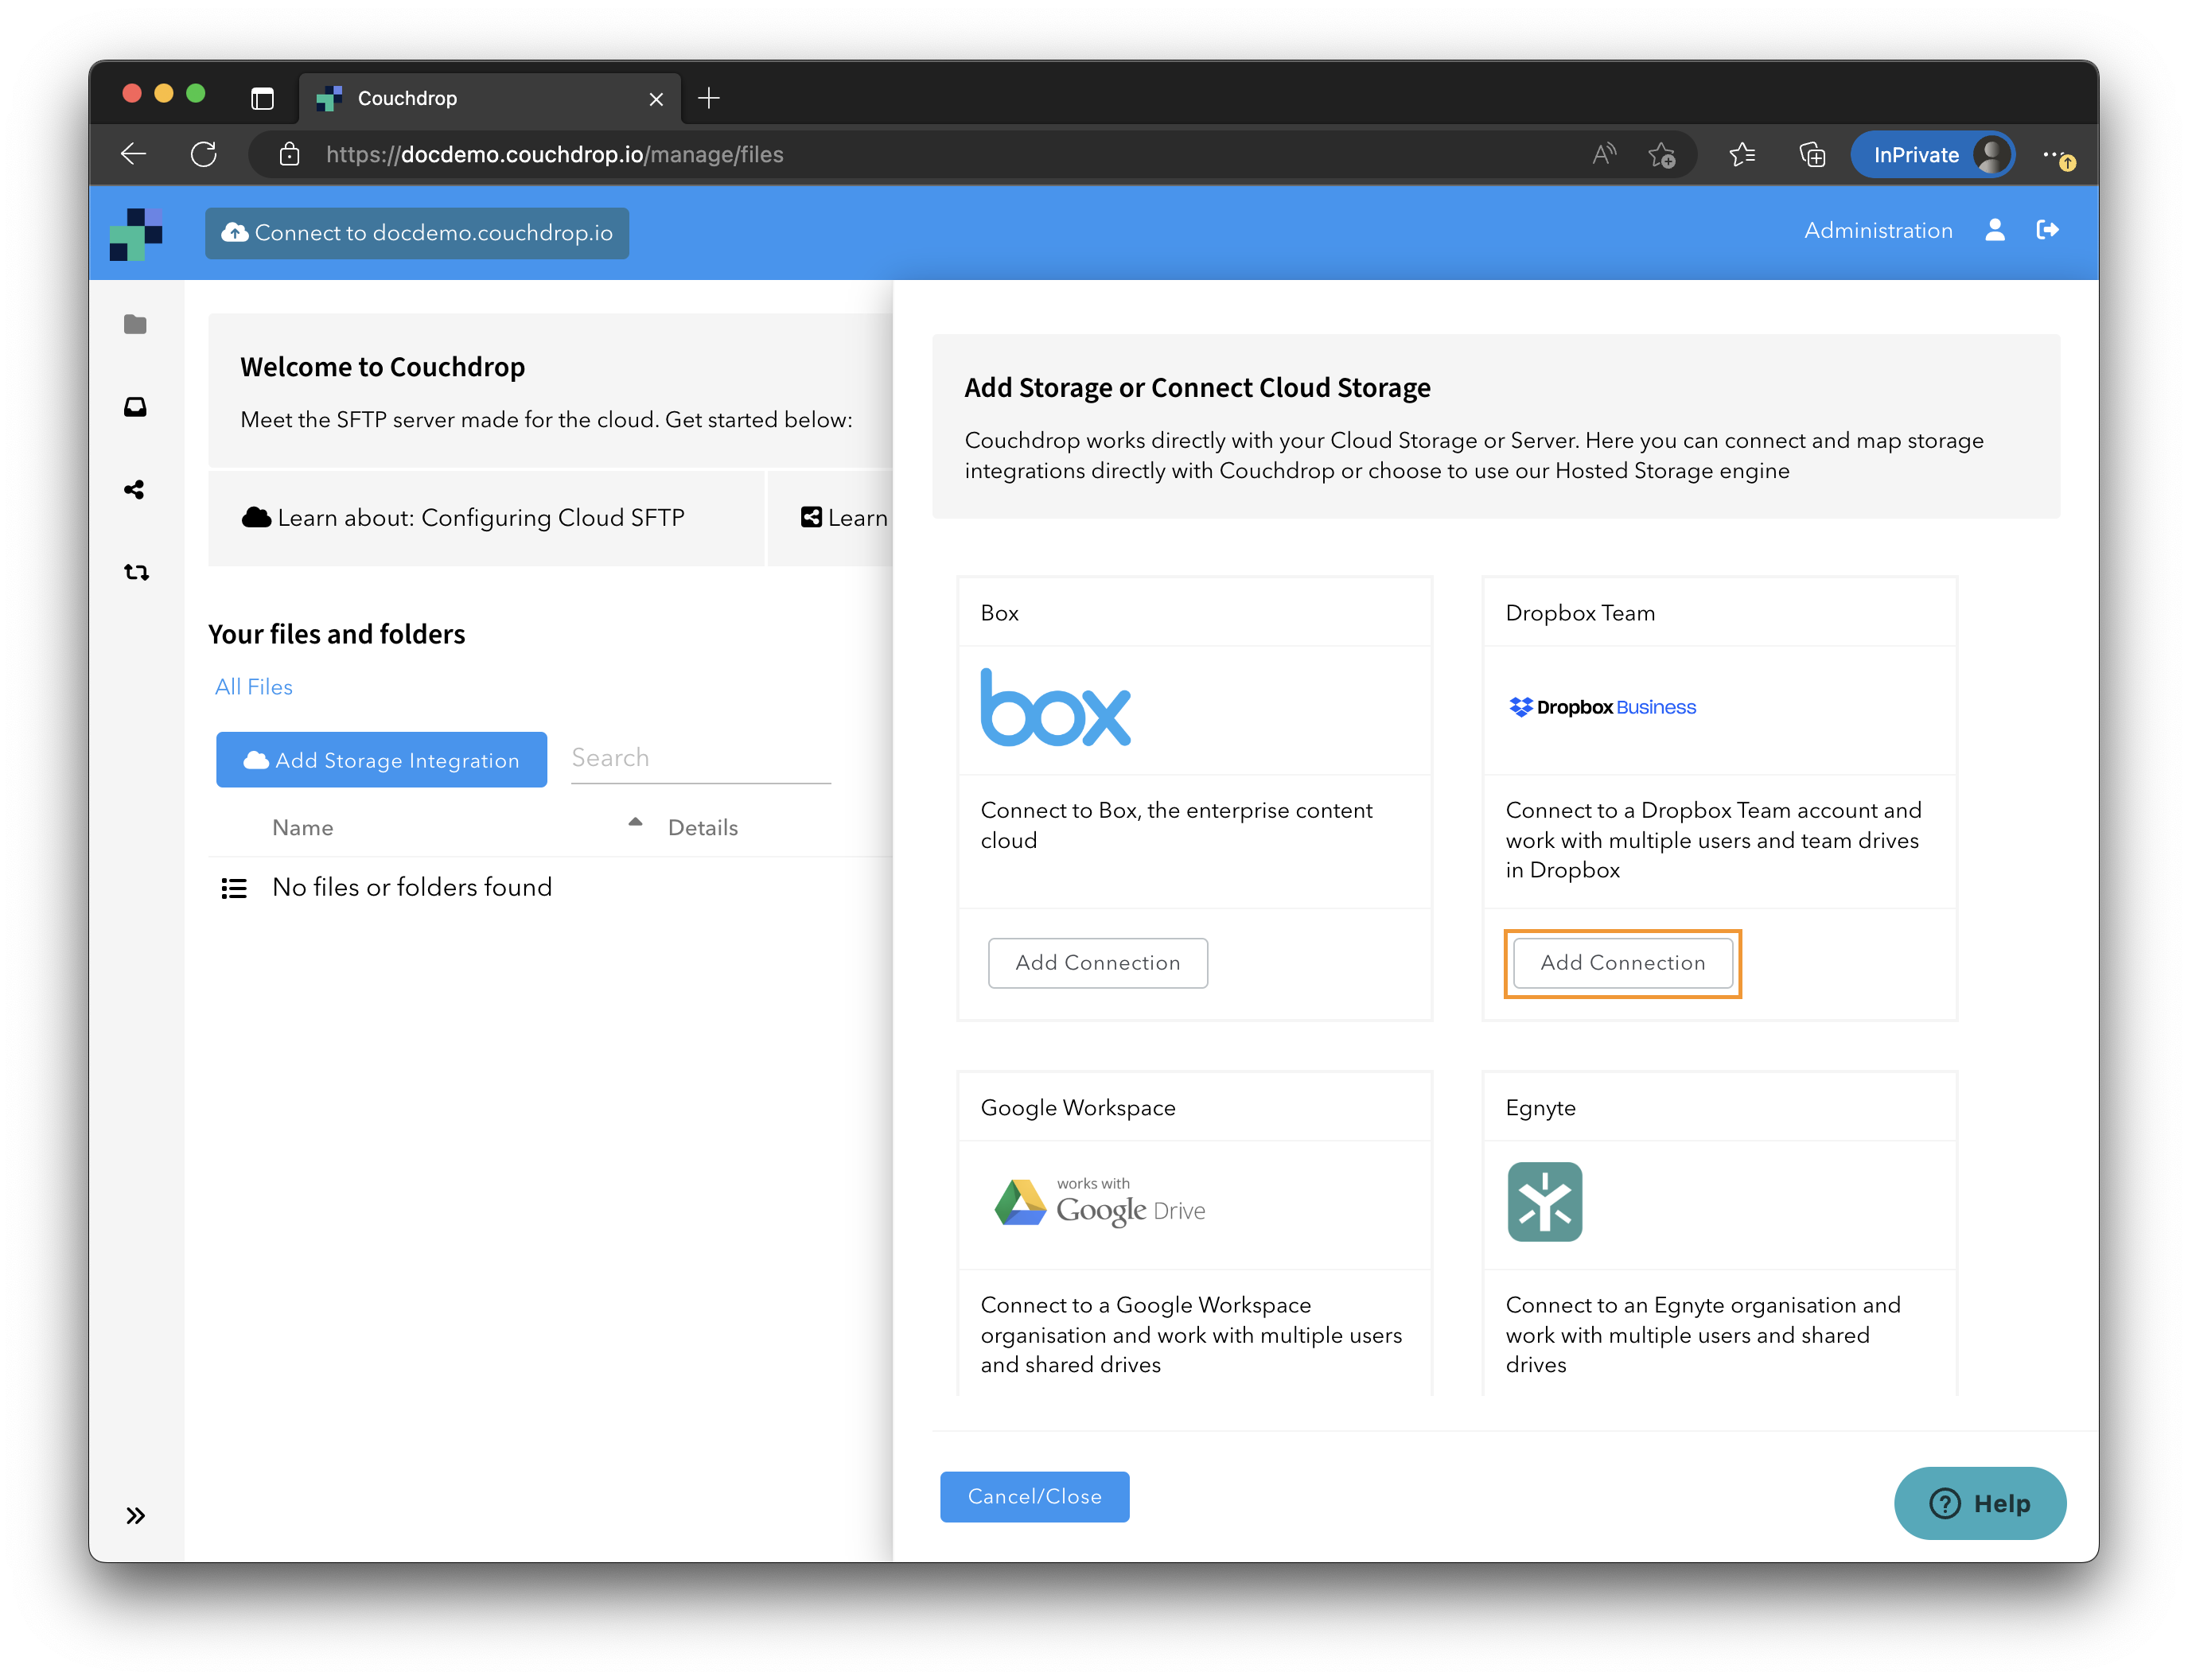Click the Dropbox Team card title
Viewport: 2188px width, 1680px height.
[1581, 613]
